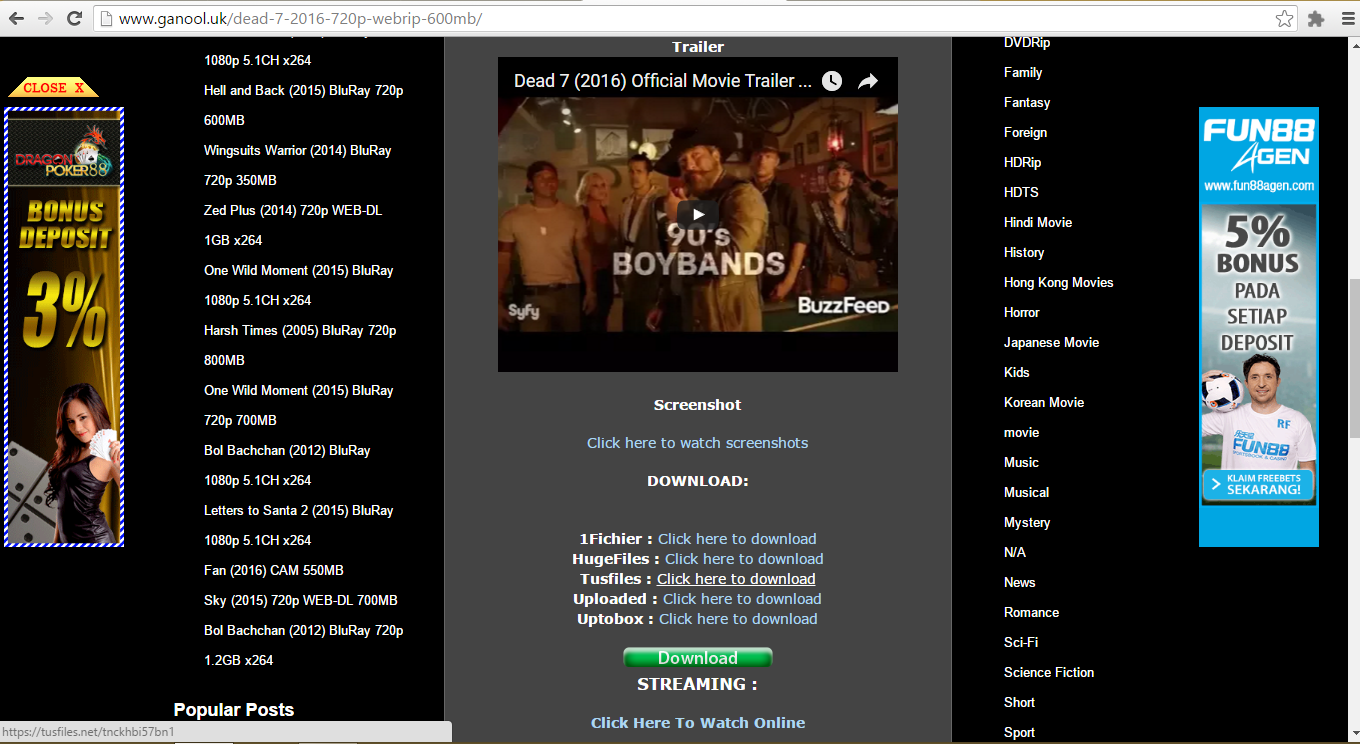Click the browser forward arrow
1360x744 pixels.
45,18
